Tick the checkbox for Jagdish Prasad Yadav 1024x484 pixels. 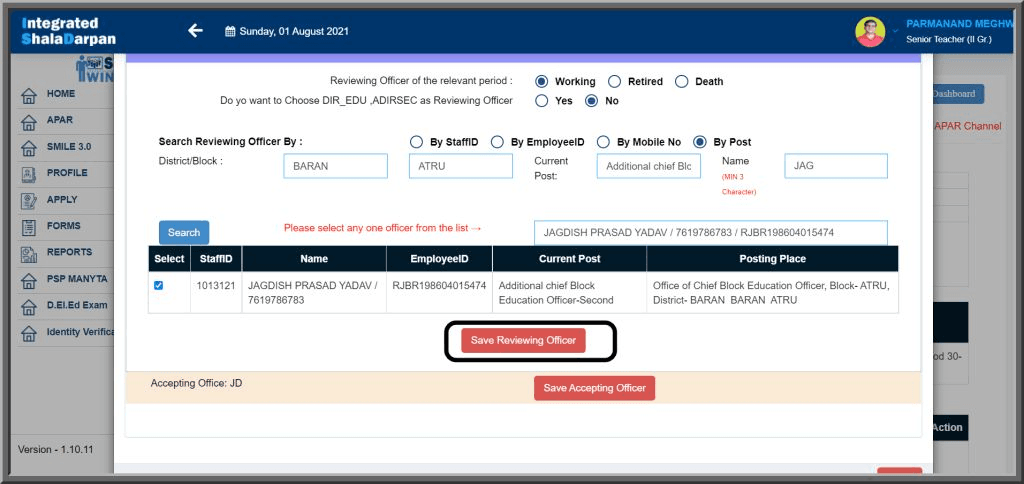coord(159,286)
